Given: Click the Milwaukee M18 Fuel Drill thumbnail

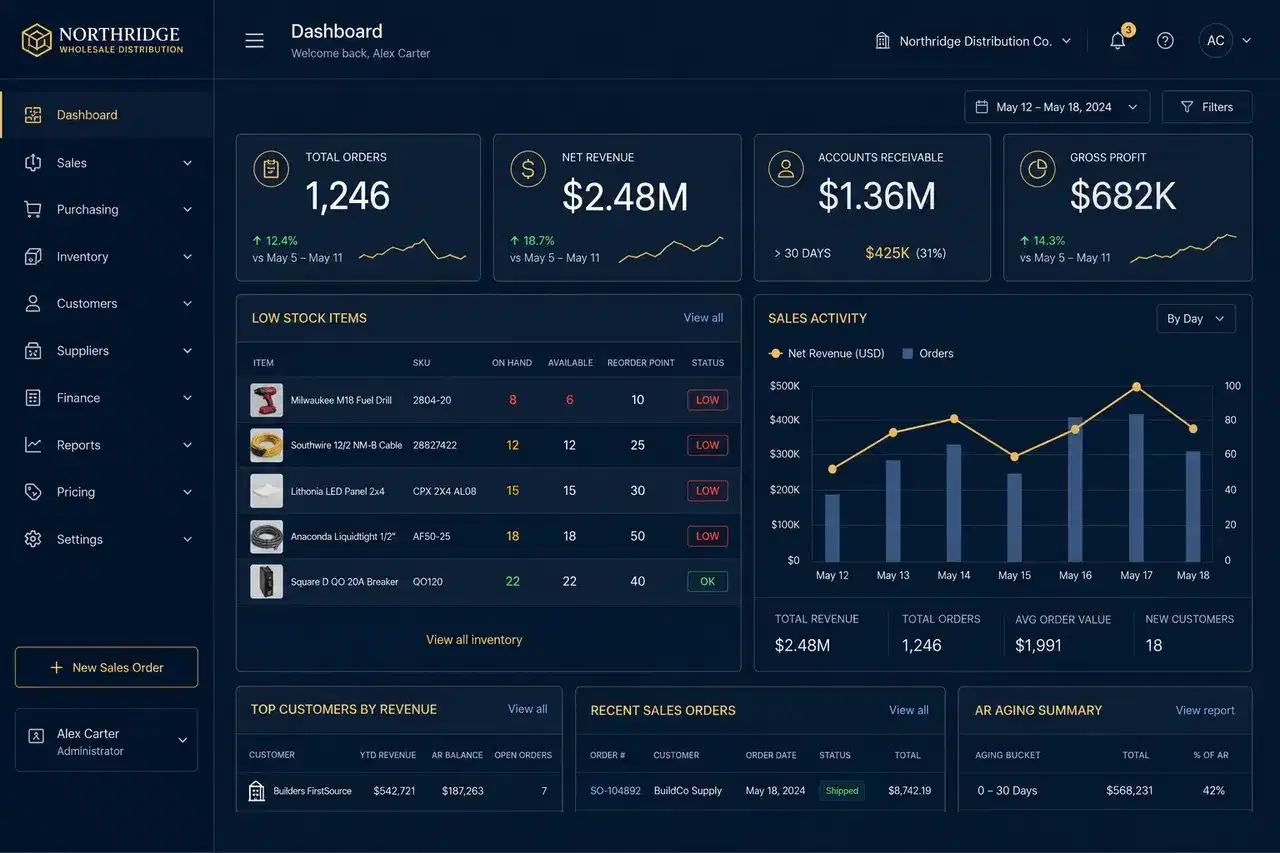Looking at the screenshot, I should pyautogui.click(x=266, y=400).
